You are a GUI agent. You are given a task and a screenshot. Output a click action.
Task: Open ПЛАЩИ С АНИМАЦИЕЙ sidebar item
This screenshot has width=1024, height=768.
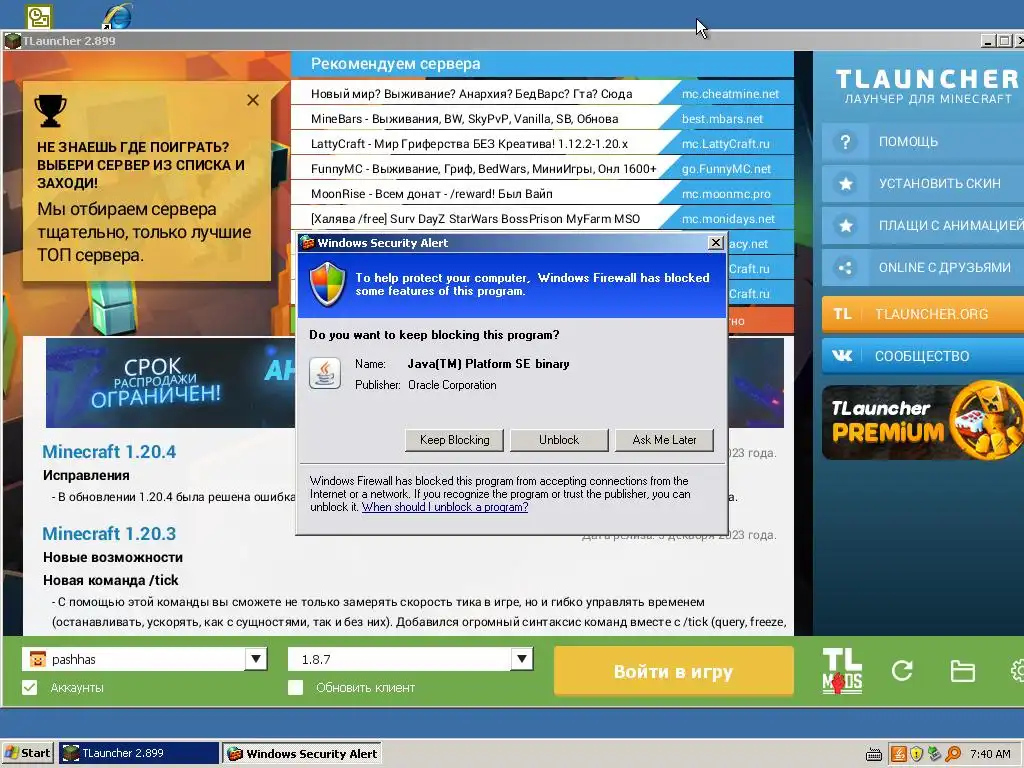[x=923, y=225]
